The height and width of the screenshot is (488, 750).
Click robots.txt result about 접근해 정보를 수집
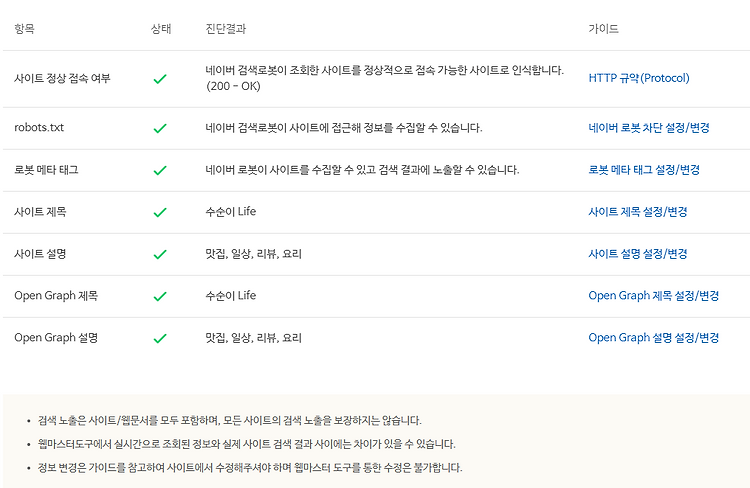(x=344, y=128)
